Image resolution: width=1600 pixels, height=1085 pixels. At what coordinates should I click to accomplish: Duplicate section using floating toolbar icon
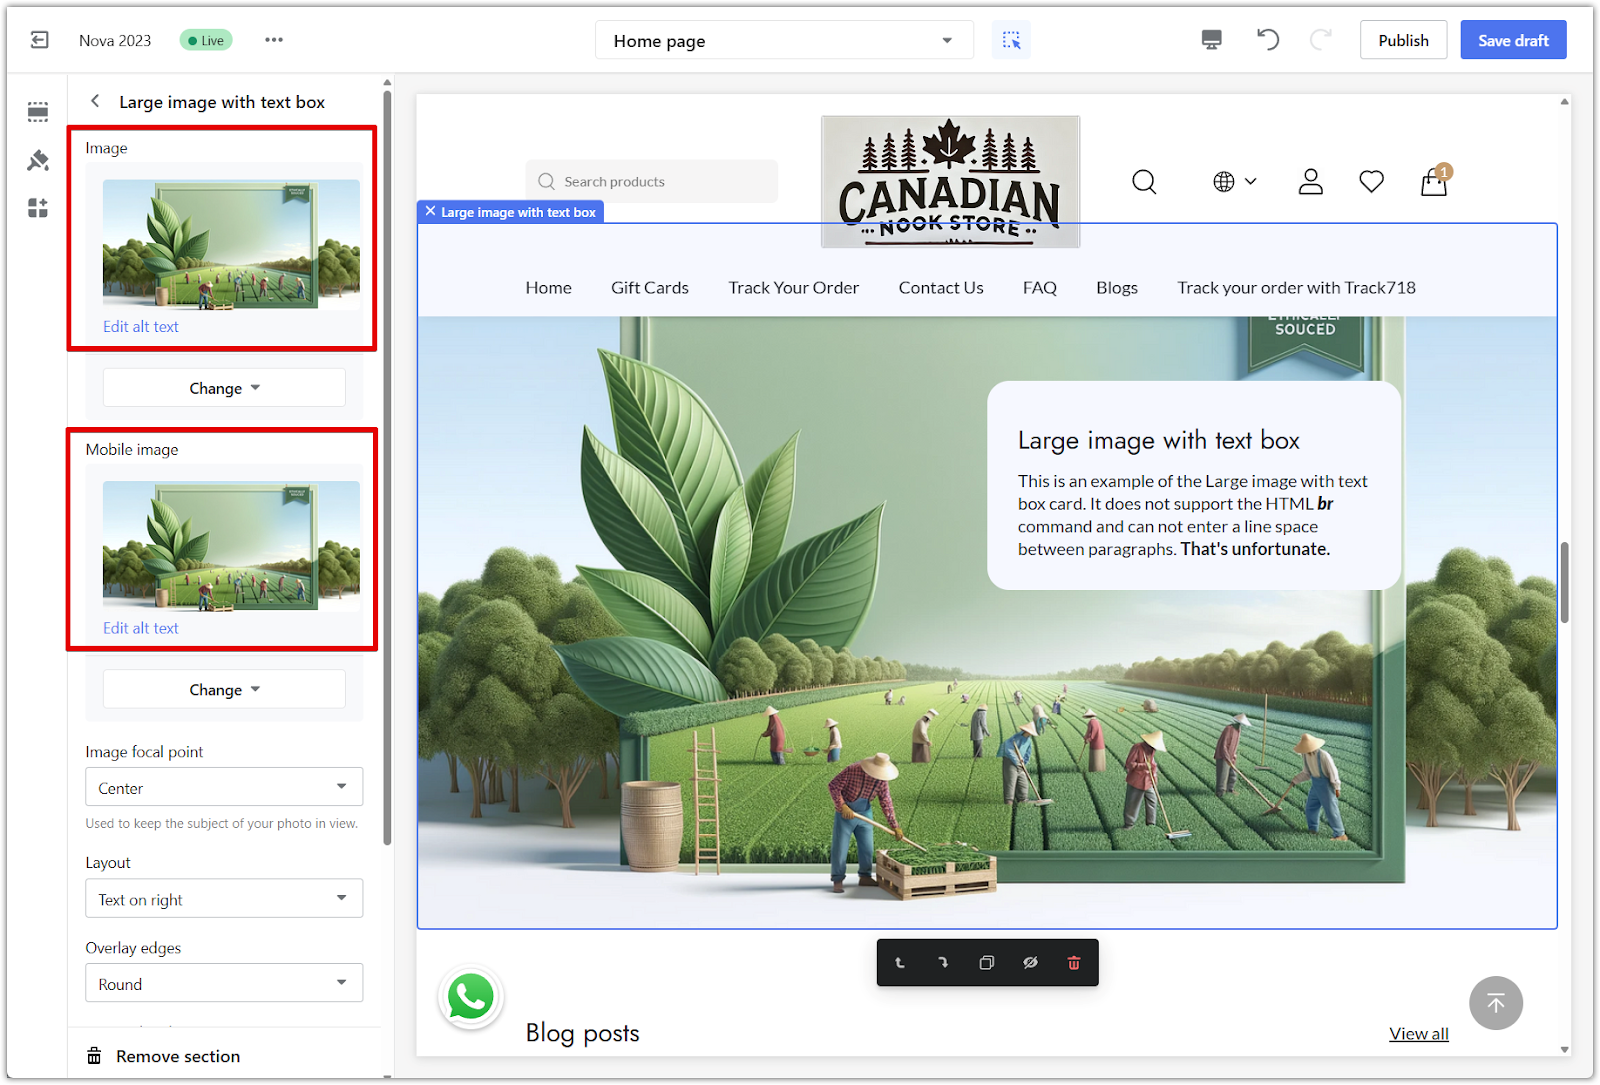point(987,963)
